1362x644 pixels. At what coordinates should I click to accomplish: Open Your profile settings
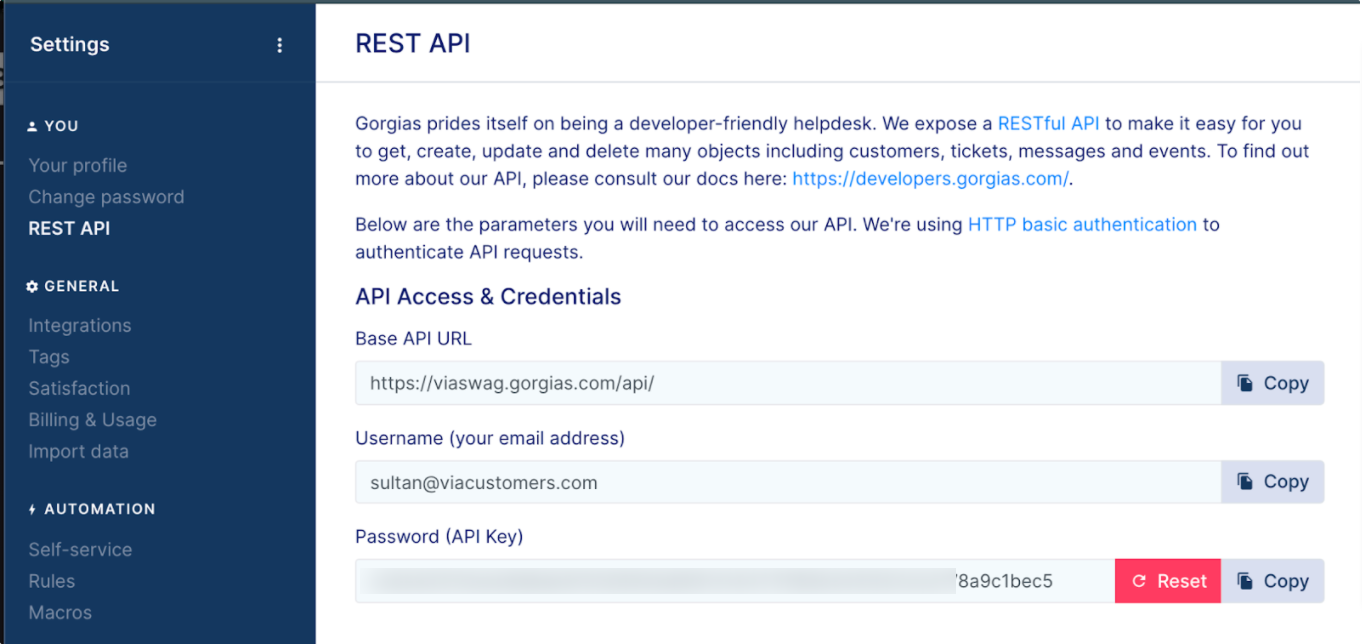pyautogui.click(x=78, y=165)
